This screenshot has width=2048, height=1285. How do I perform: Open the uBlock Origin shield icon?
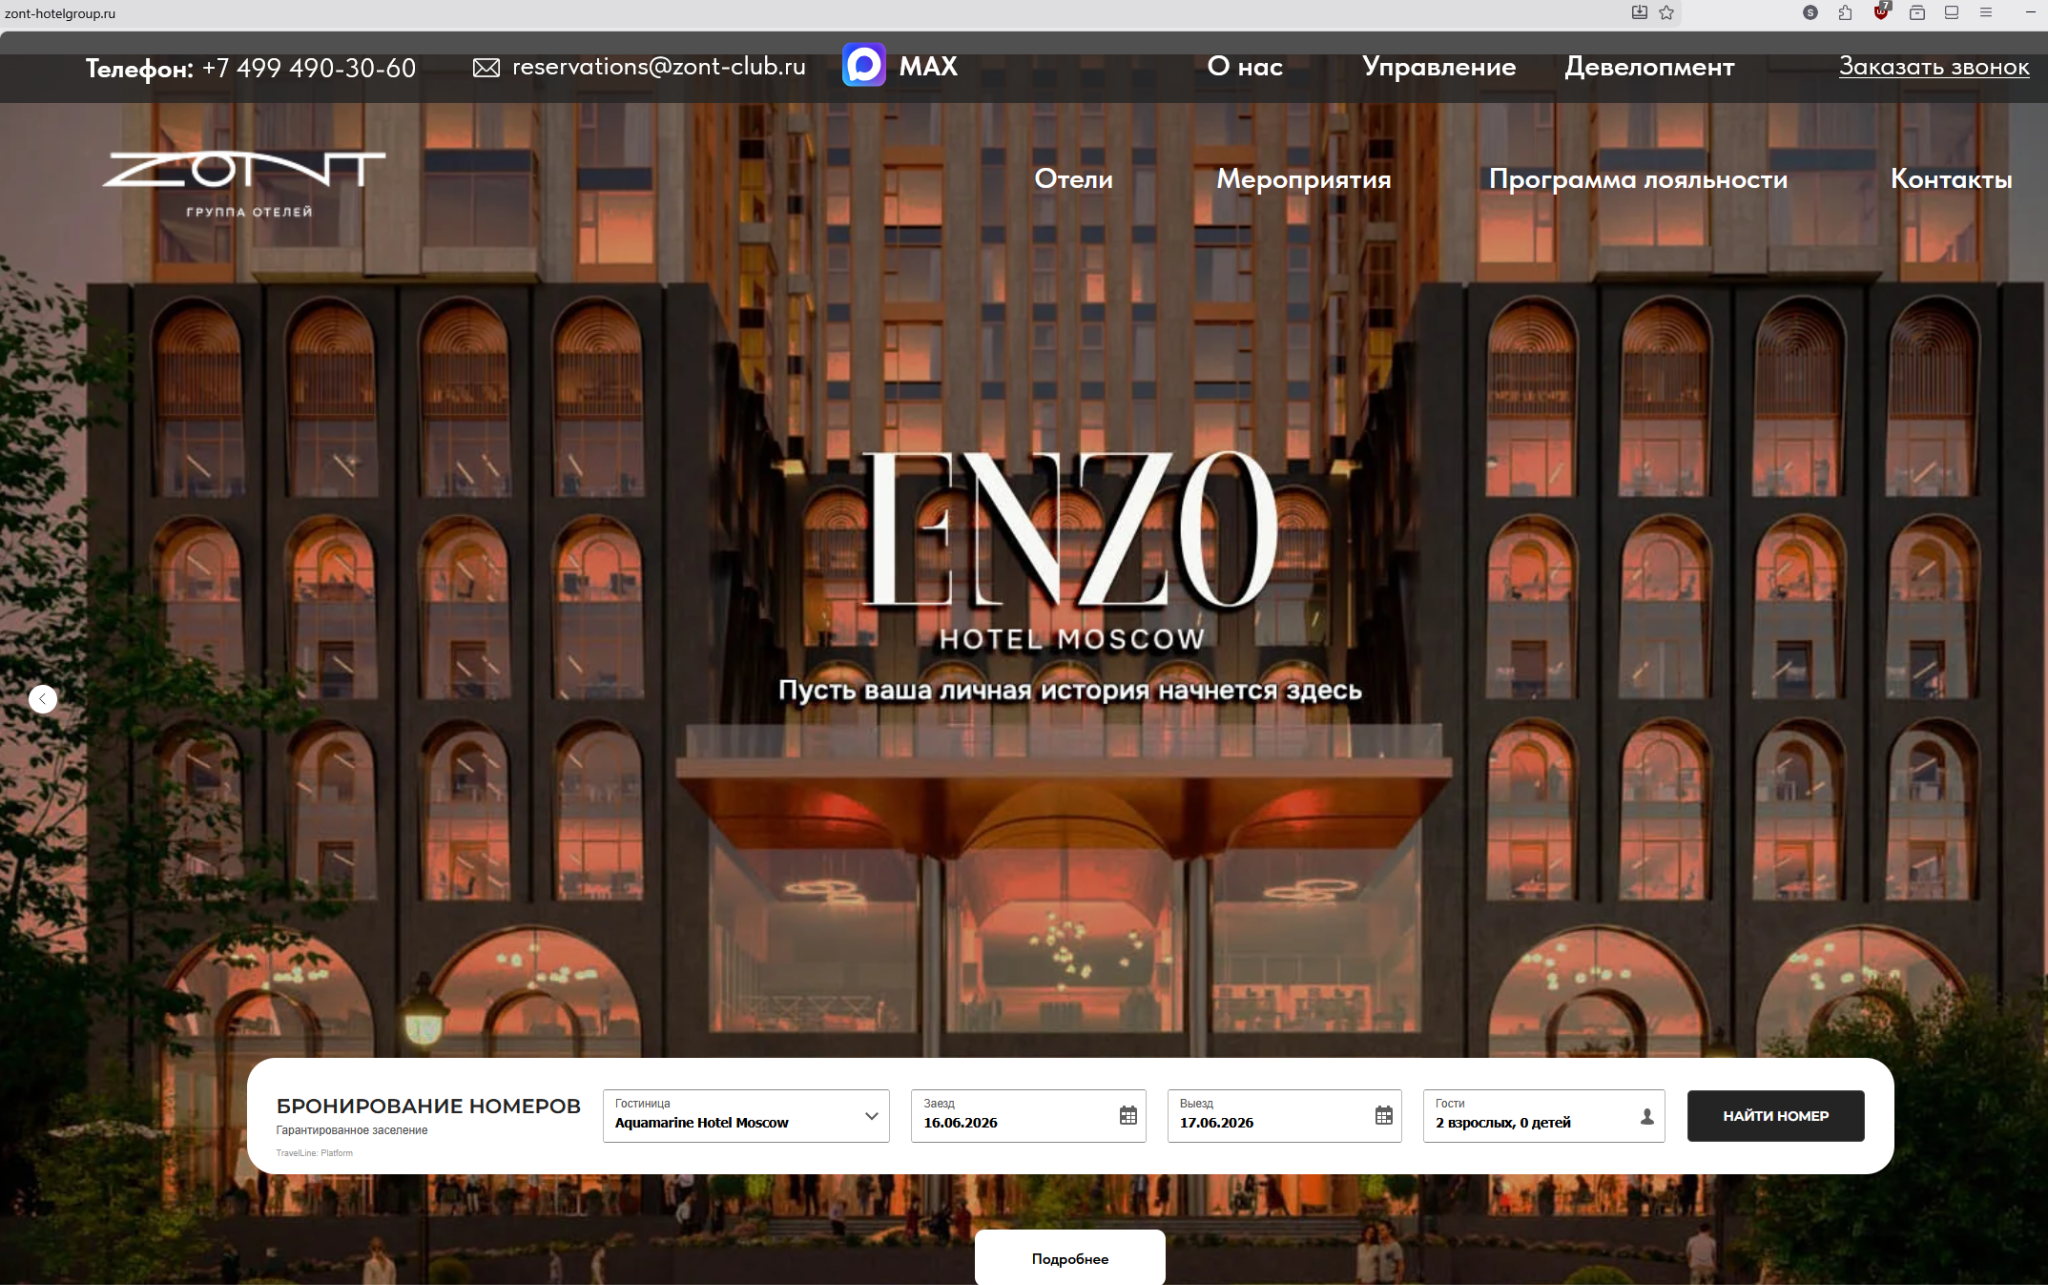tap(1881, 12)
